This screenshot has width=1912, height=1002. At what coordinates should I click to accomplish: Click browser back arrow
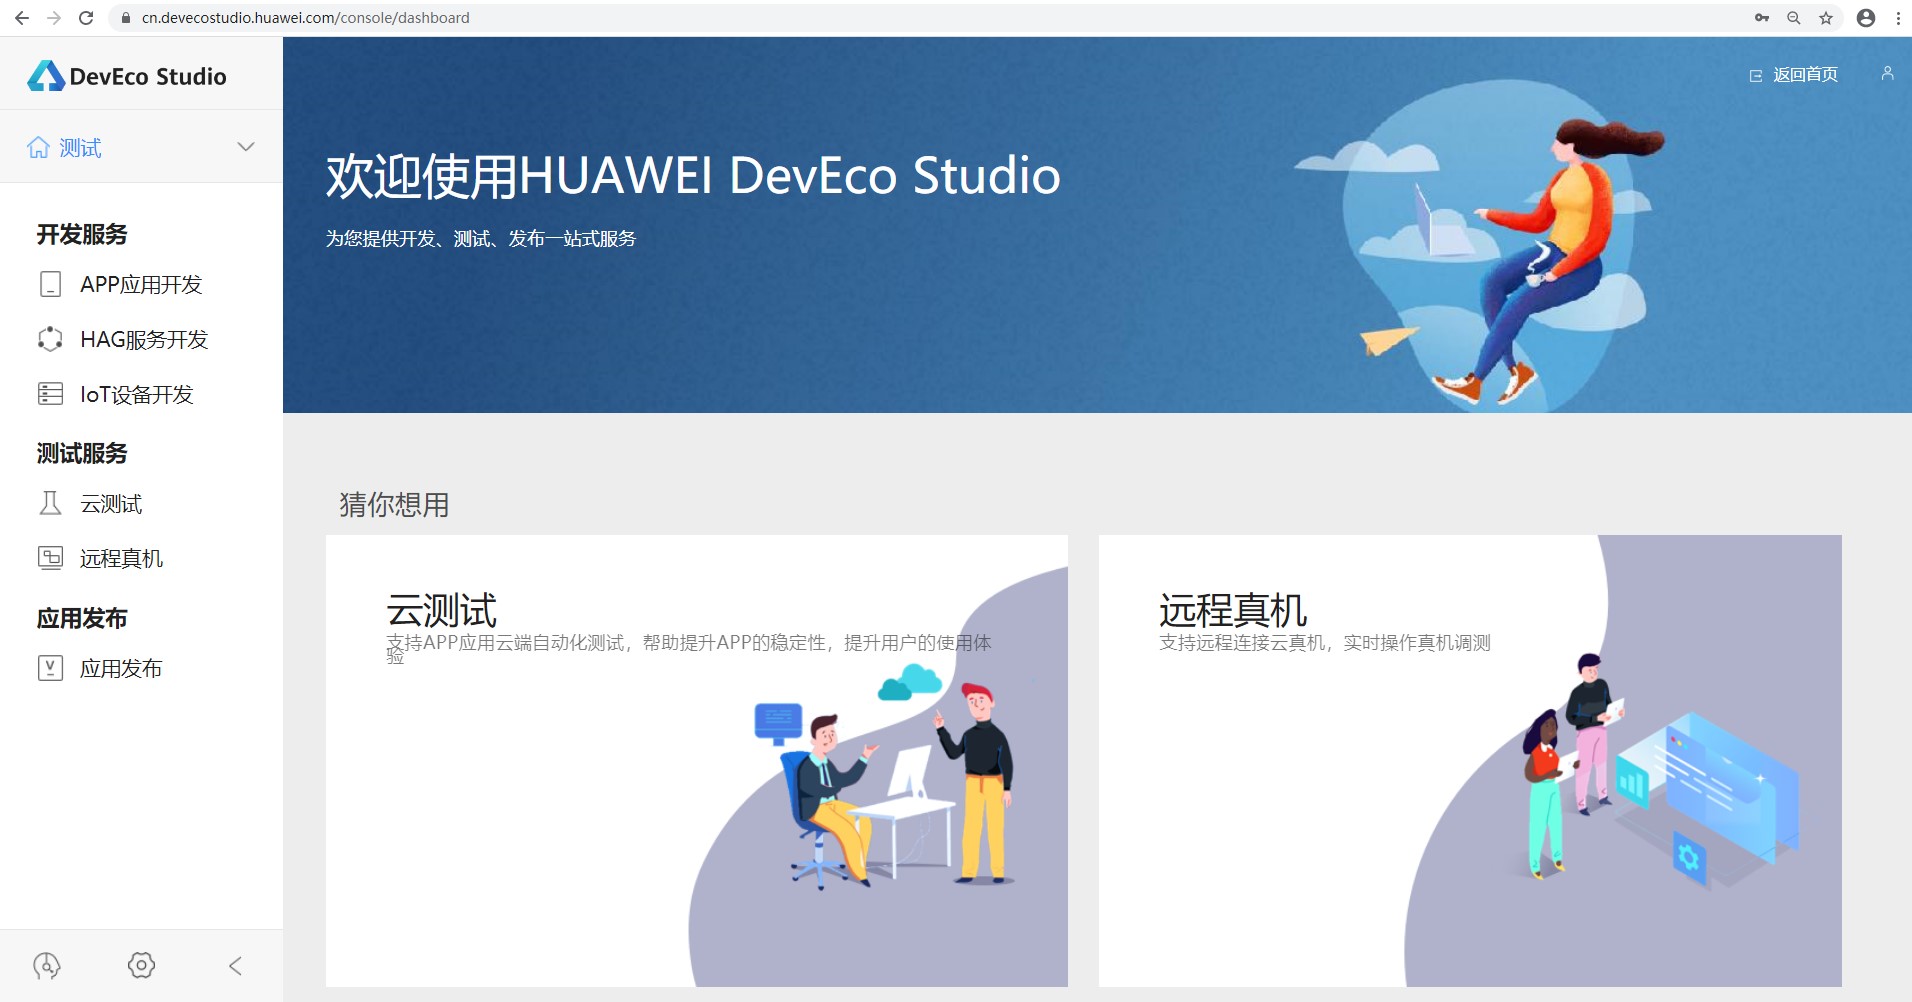22,18
